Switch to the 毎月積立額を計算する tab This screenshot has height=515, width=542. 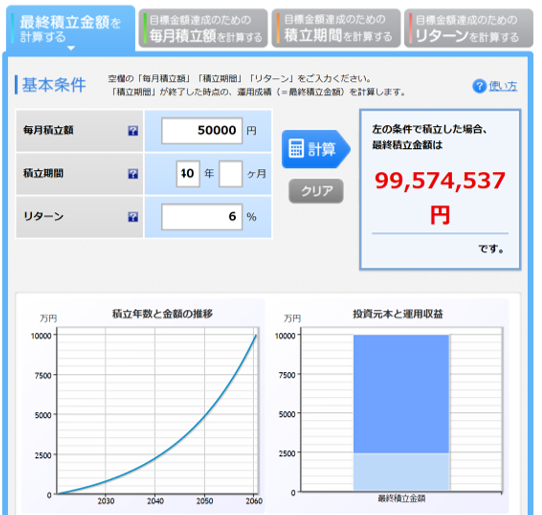point(203,28)
